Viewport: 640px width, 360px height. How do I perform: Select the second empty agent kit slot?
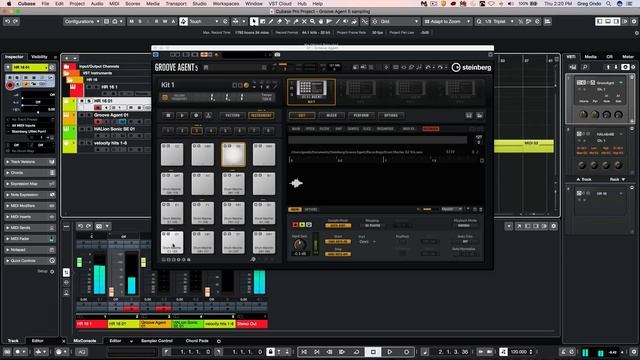click(360, 91)
